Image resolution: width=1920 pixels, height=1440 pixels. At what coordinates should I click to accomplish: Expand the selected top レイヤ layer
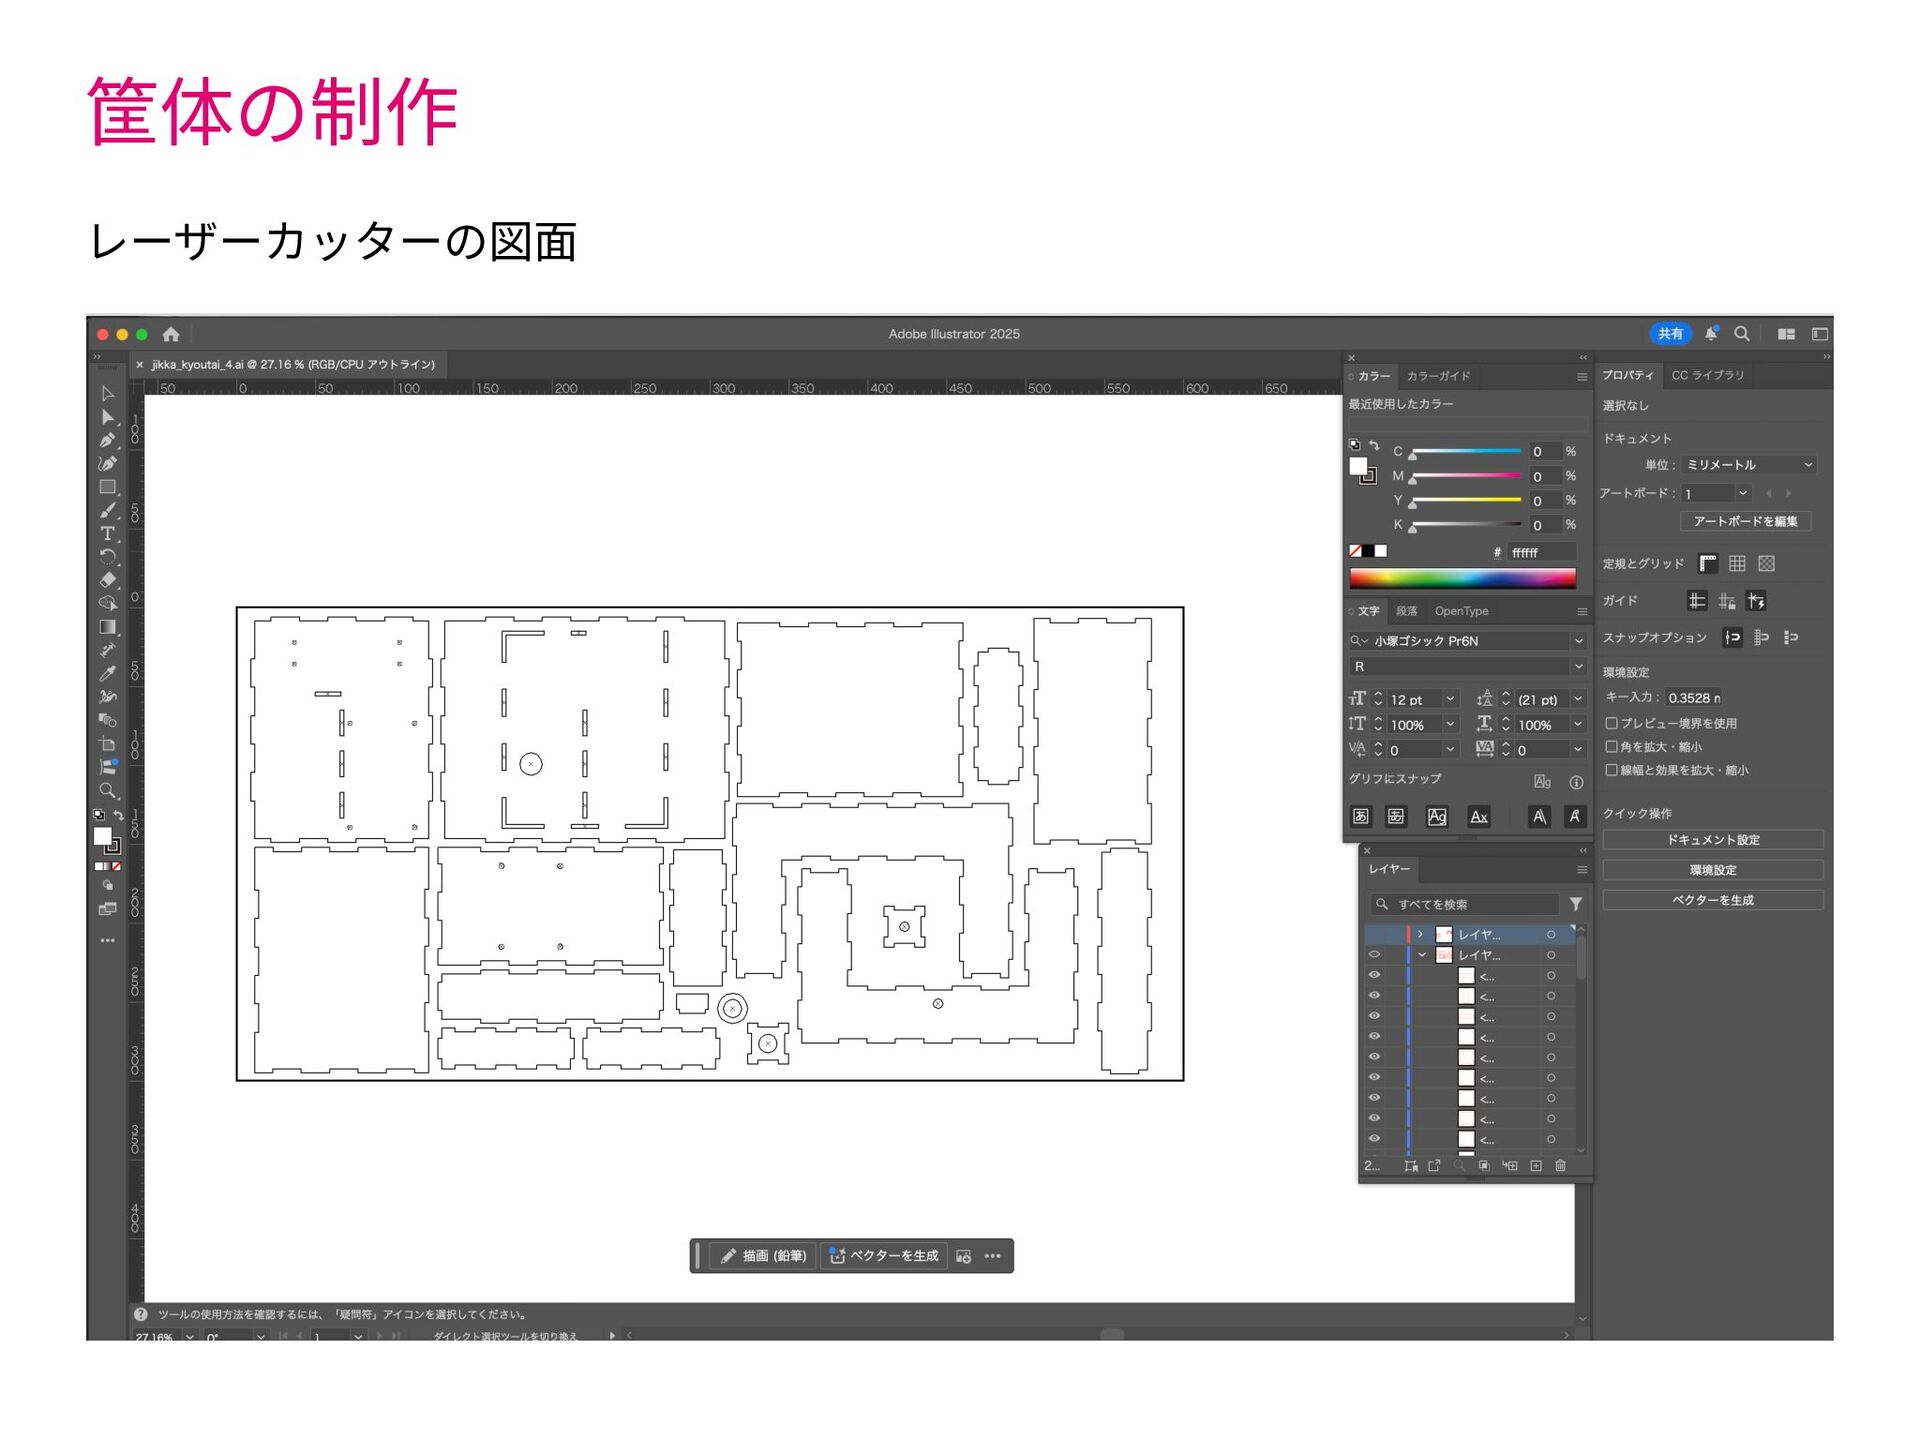coord(1420,934)
